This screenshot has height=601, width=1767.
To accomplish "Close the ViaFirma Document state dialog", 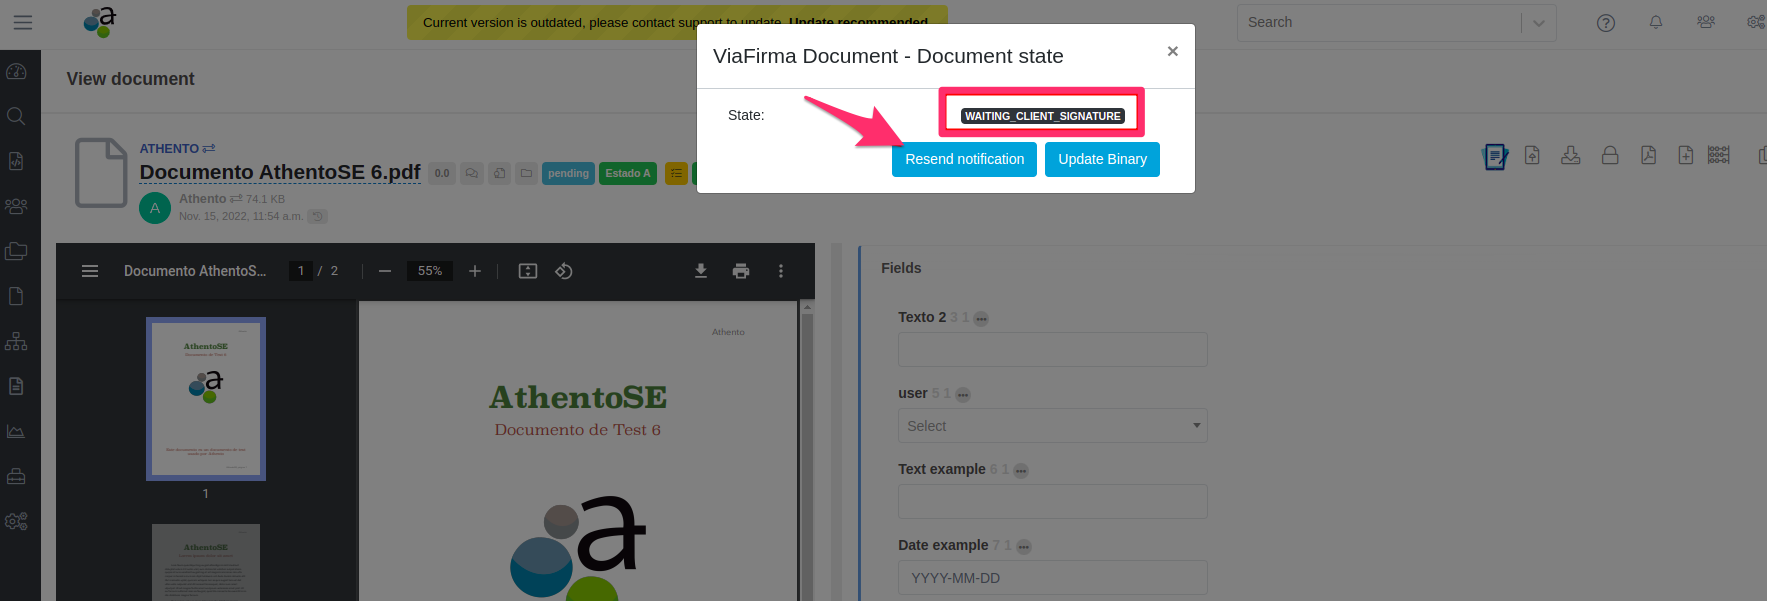I will [x=1173, y=51].
